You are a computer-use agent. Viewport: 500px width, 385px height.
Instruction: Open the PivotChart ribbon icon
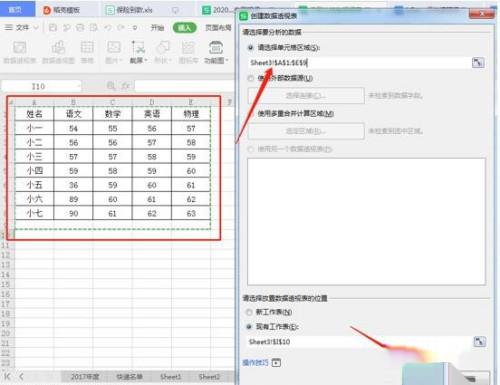pos(58,52)
